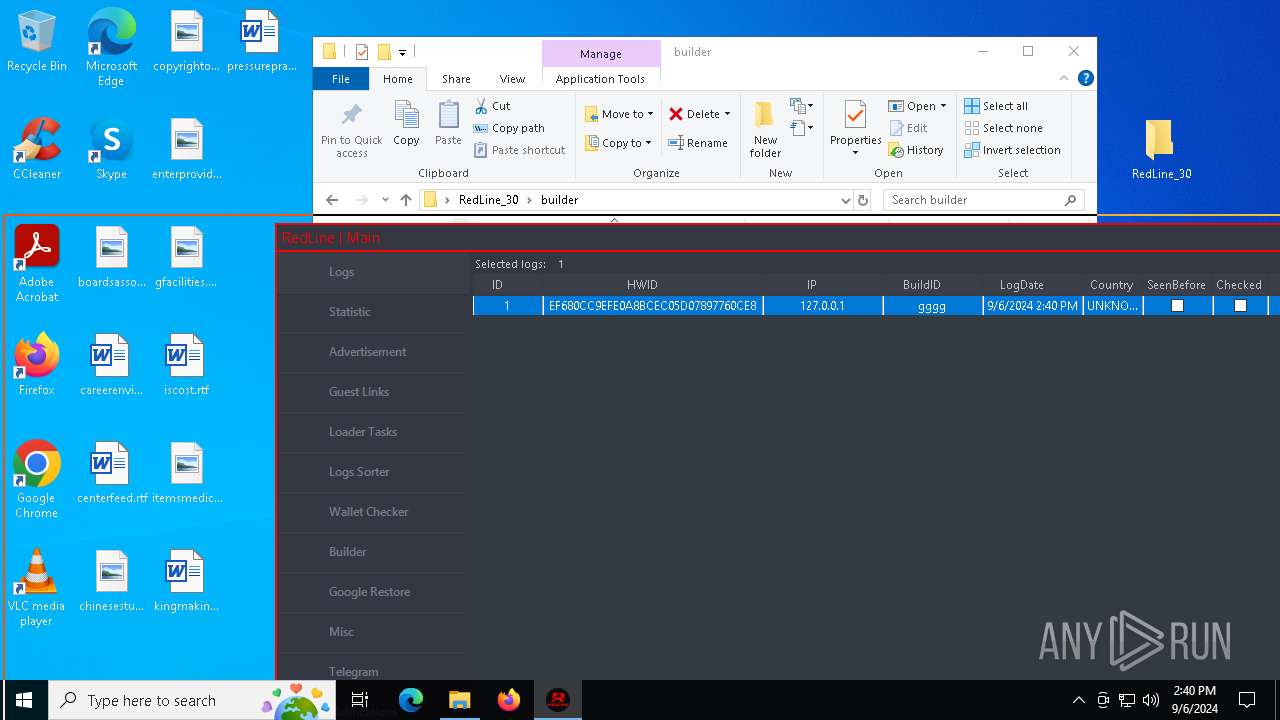Switch to the View ribbon tab
The height and width of the screenshot is (720, 1280).
coord(512,79)
